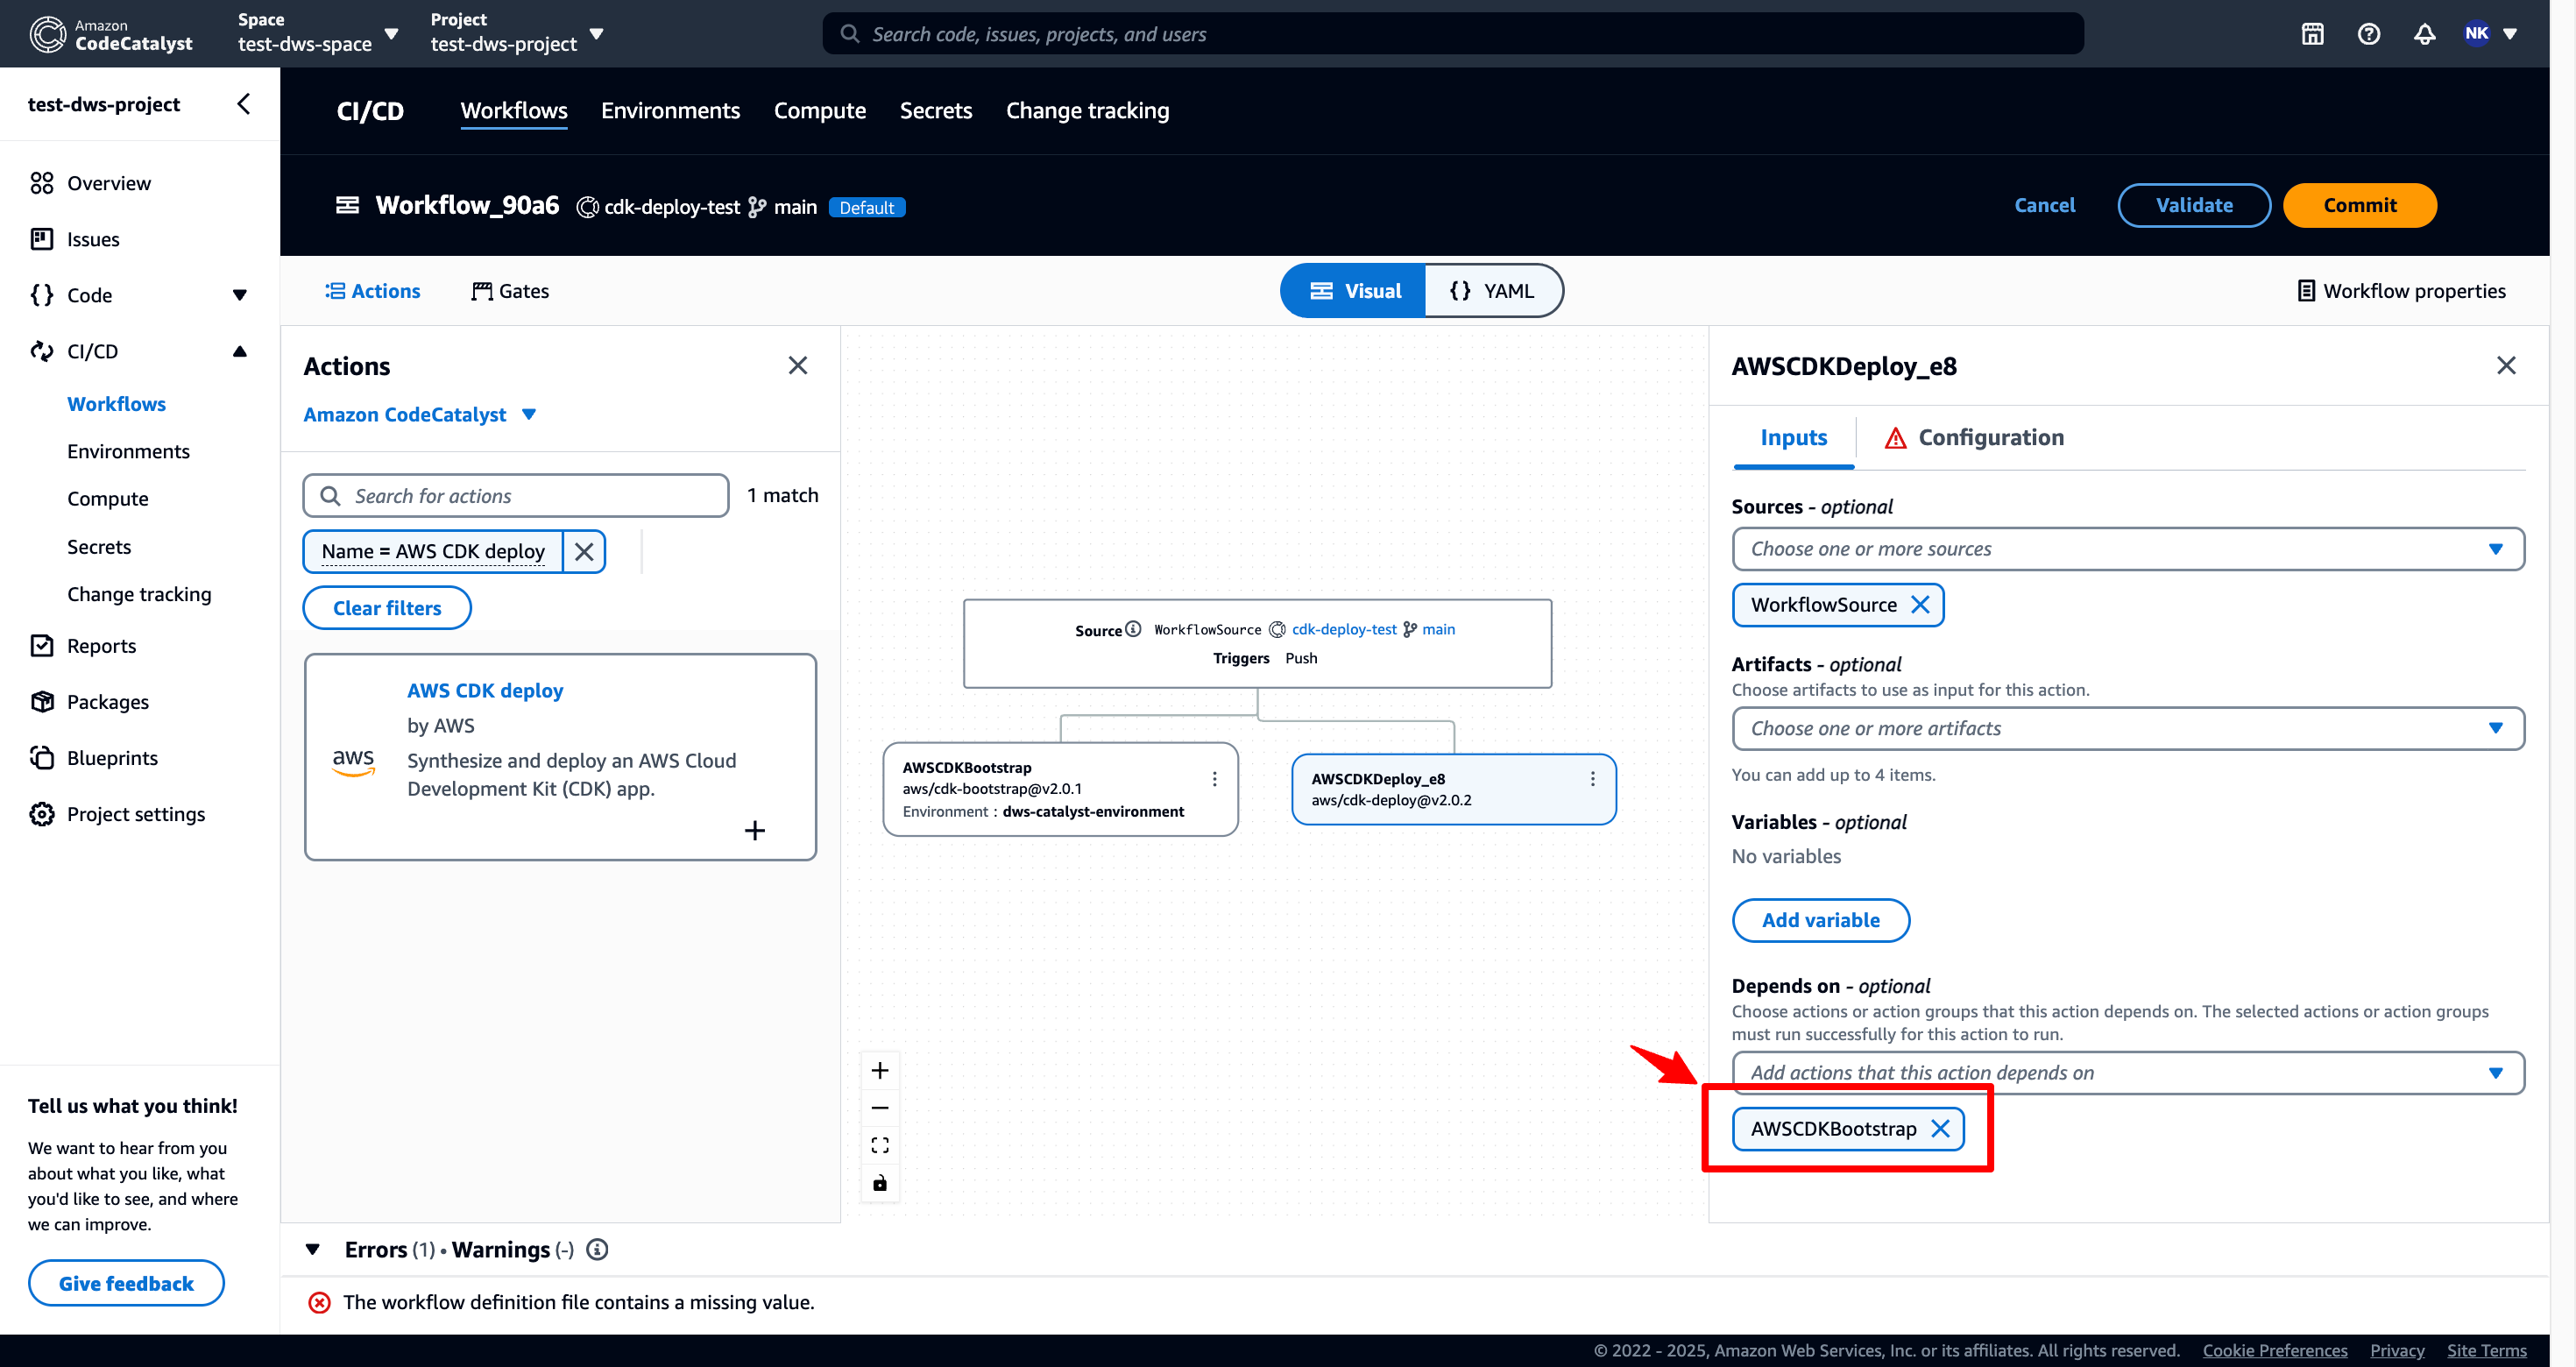This screenshot has width=2576, height=1367.
Task: Open the help question mark icon
Action: coord(2368,34)
